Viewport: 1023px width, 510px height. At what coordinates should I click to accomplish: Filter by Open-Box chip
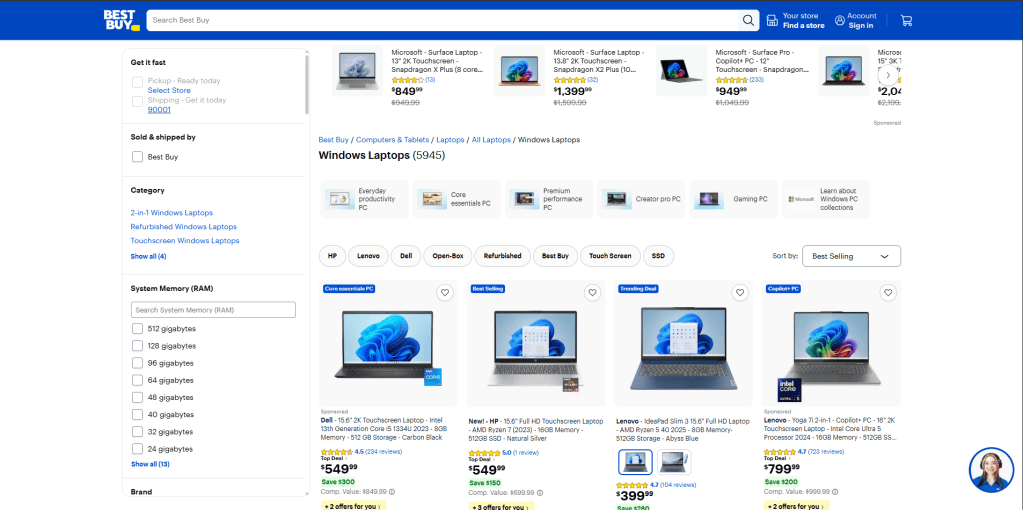click(448, 256)
